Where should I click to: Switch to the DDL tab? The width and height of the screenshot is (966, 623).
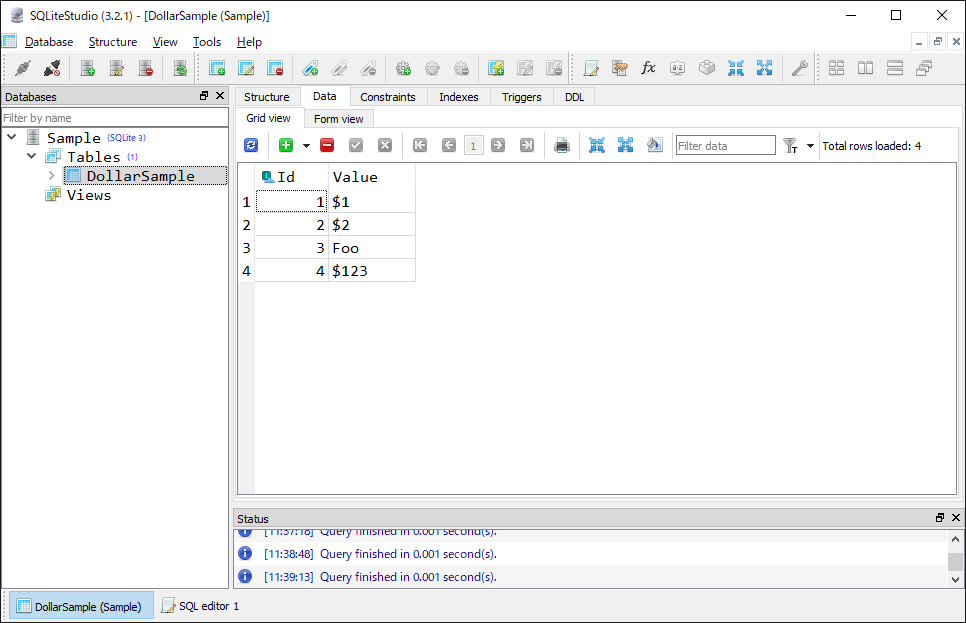[x=574, y=97]
